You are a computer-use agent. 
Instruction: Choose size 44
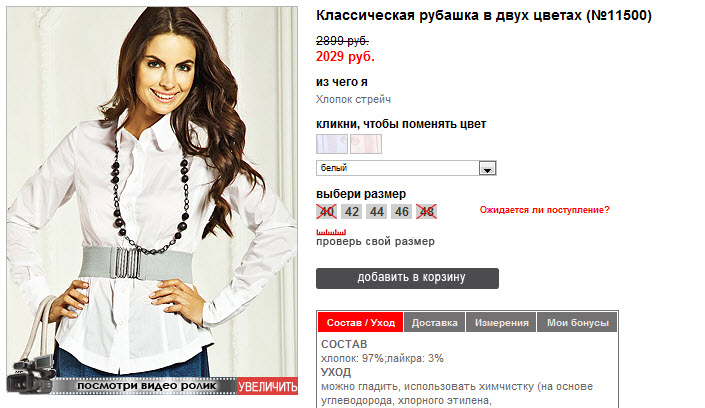(x=377, y=211)
